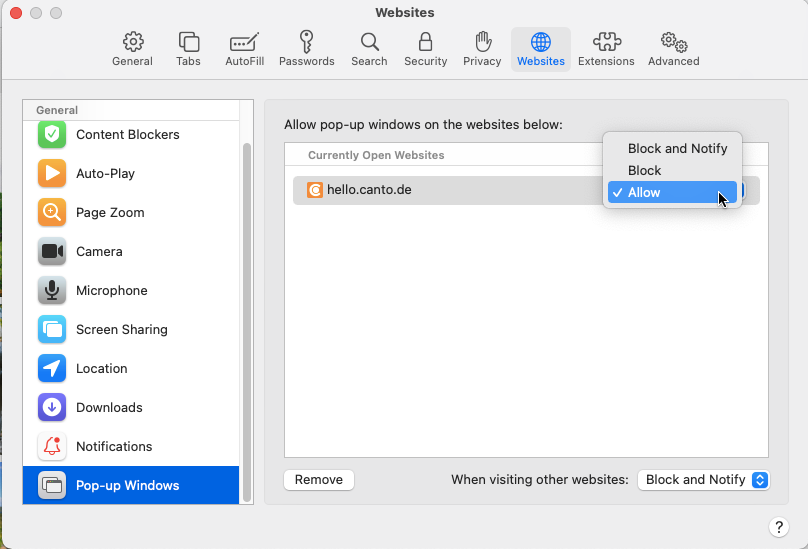808x549 pixels.
Task: Select Notifications in the sidebar
Action: click(131, 446)
